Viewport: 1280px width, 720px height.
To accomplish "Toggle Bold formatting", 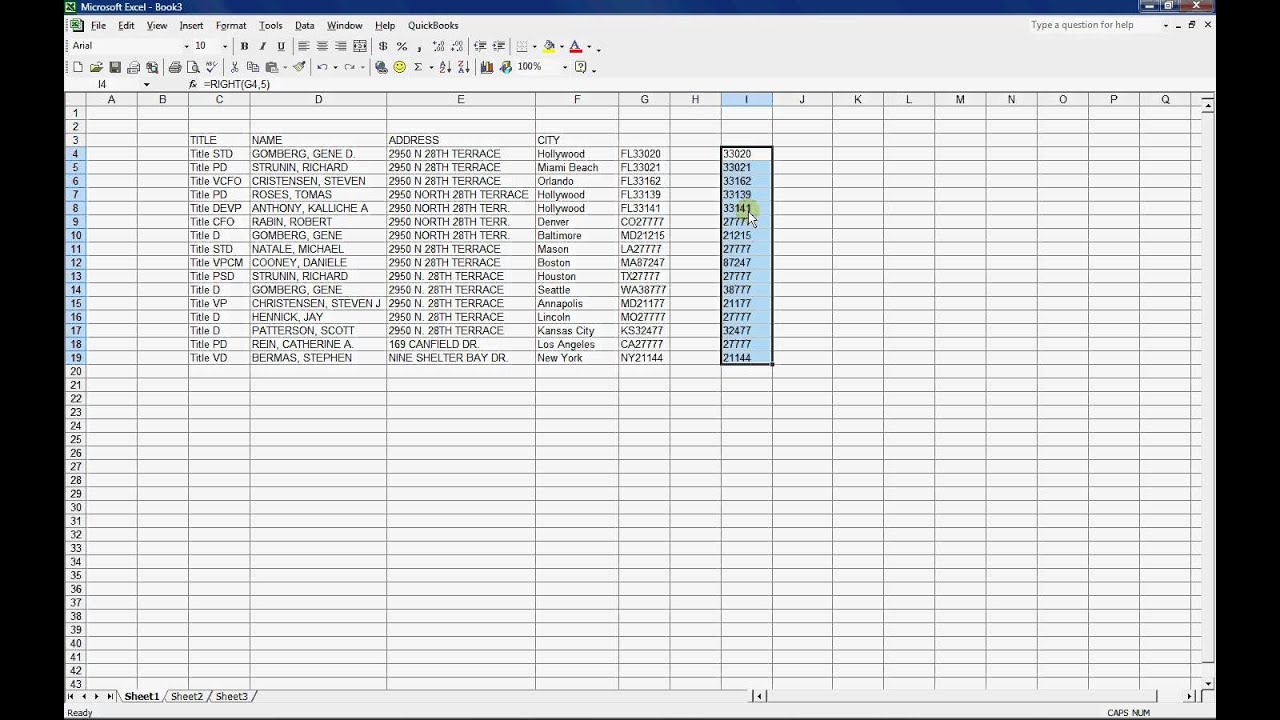I will point(244,46).
